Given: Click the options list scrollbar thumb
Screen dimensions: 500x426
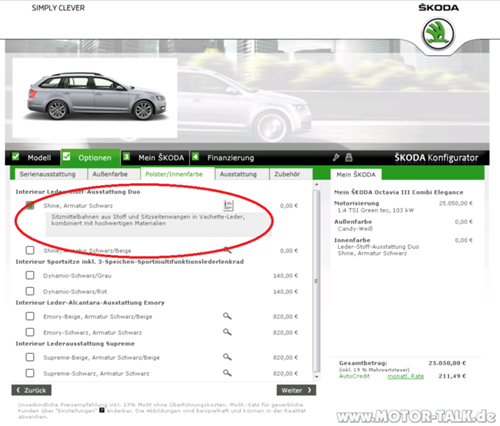Looking at the screenshot, I should point(316,281).
